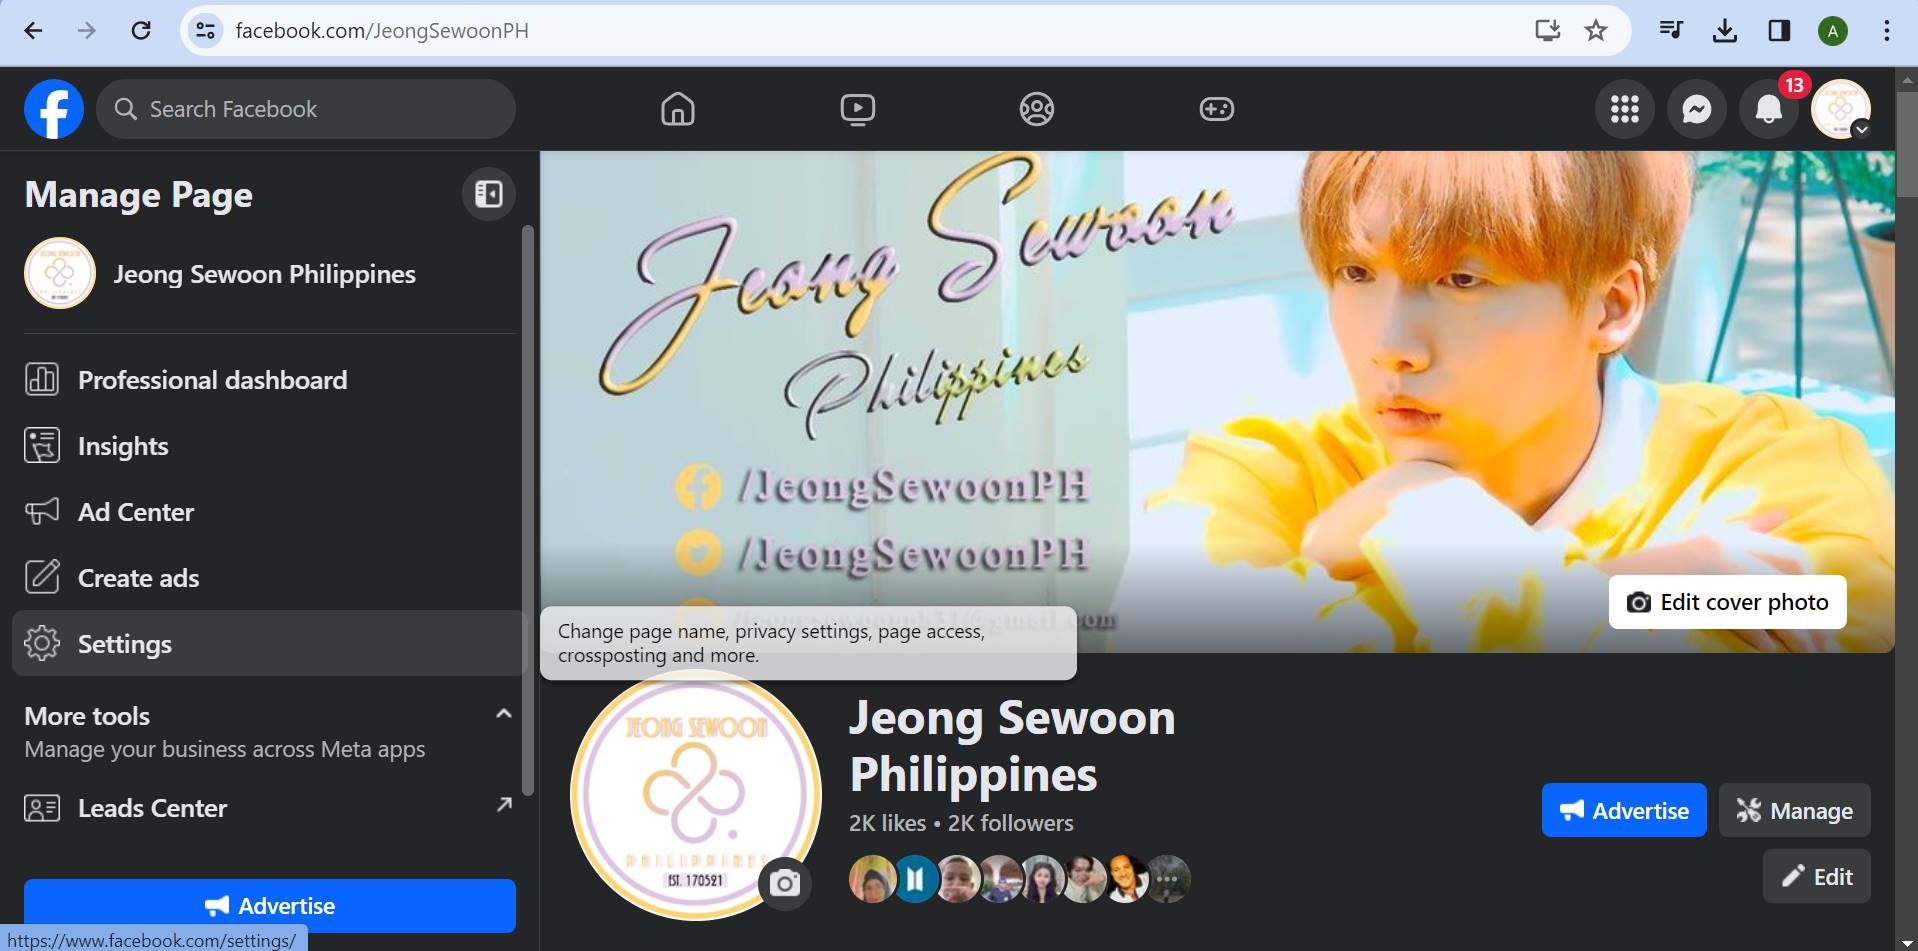
Task: Open Professional dashboard
Action: (268, 380)
